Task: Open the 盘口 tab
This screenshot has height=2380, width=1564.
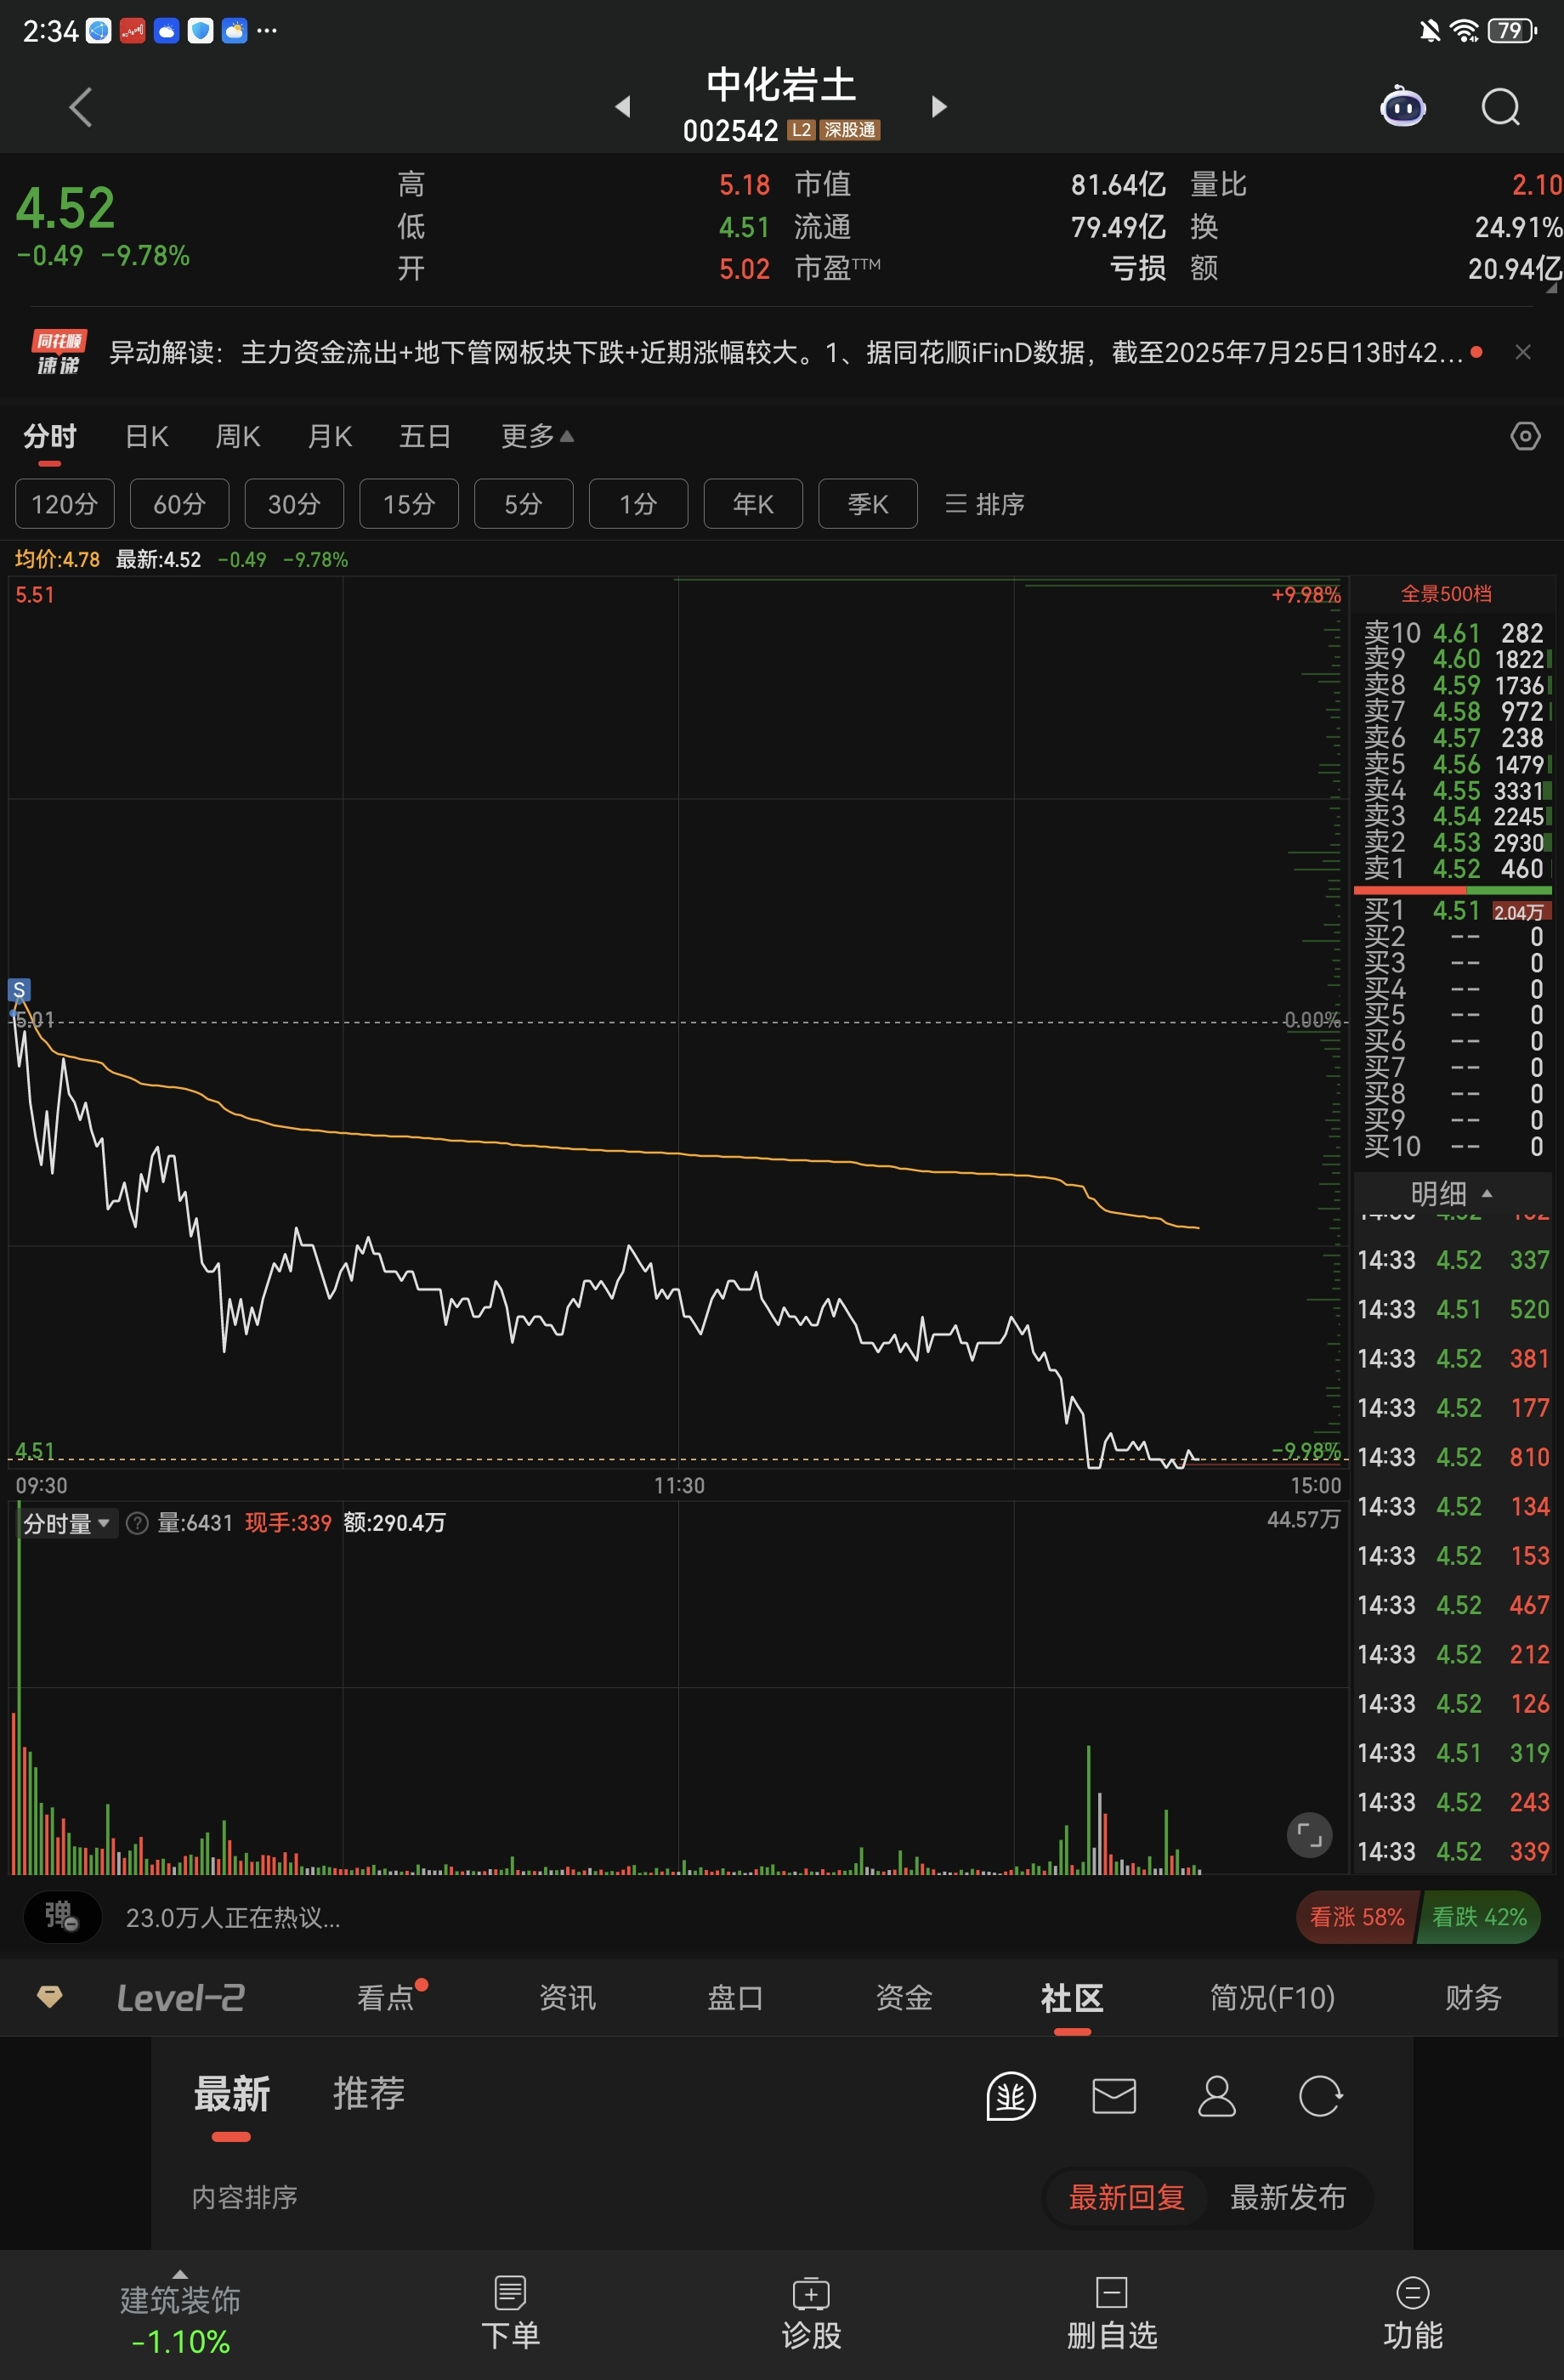Action: click(x=736, y=1997)
